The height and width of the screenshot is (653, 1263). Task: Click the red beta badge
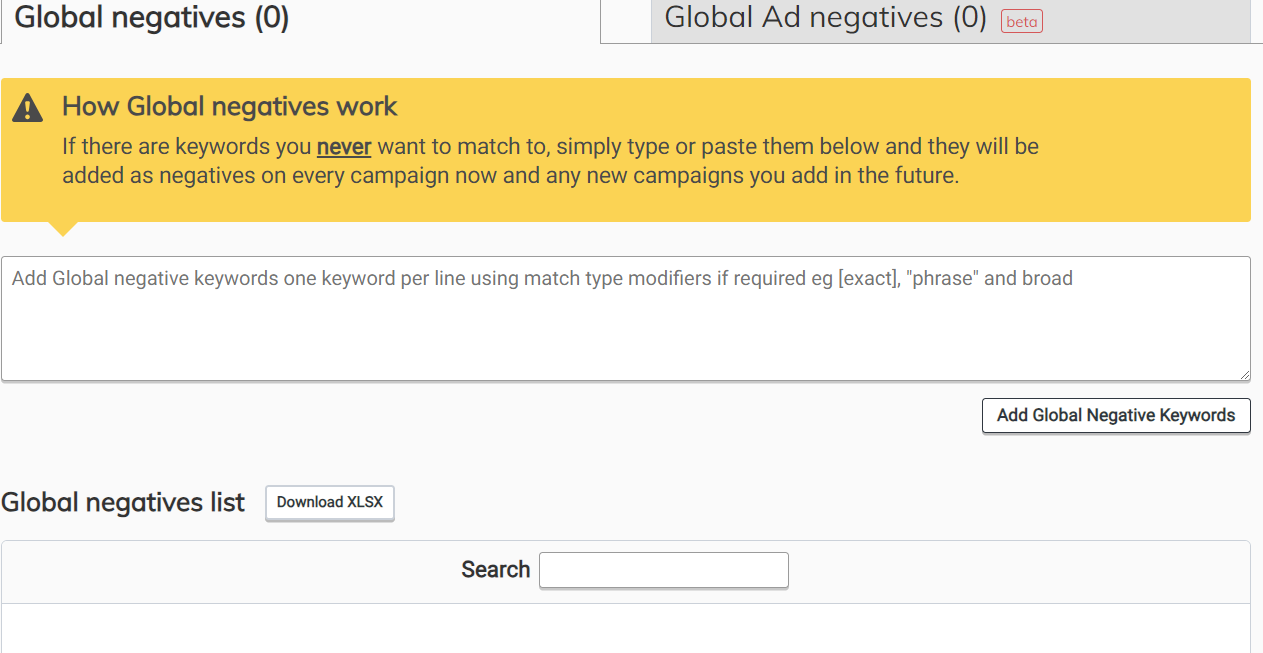(1021, 21)
